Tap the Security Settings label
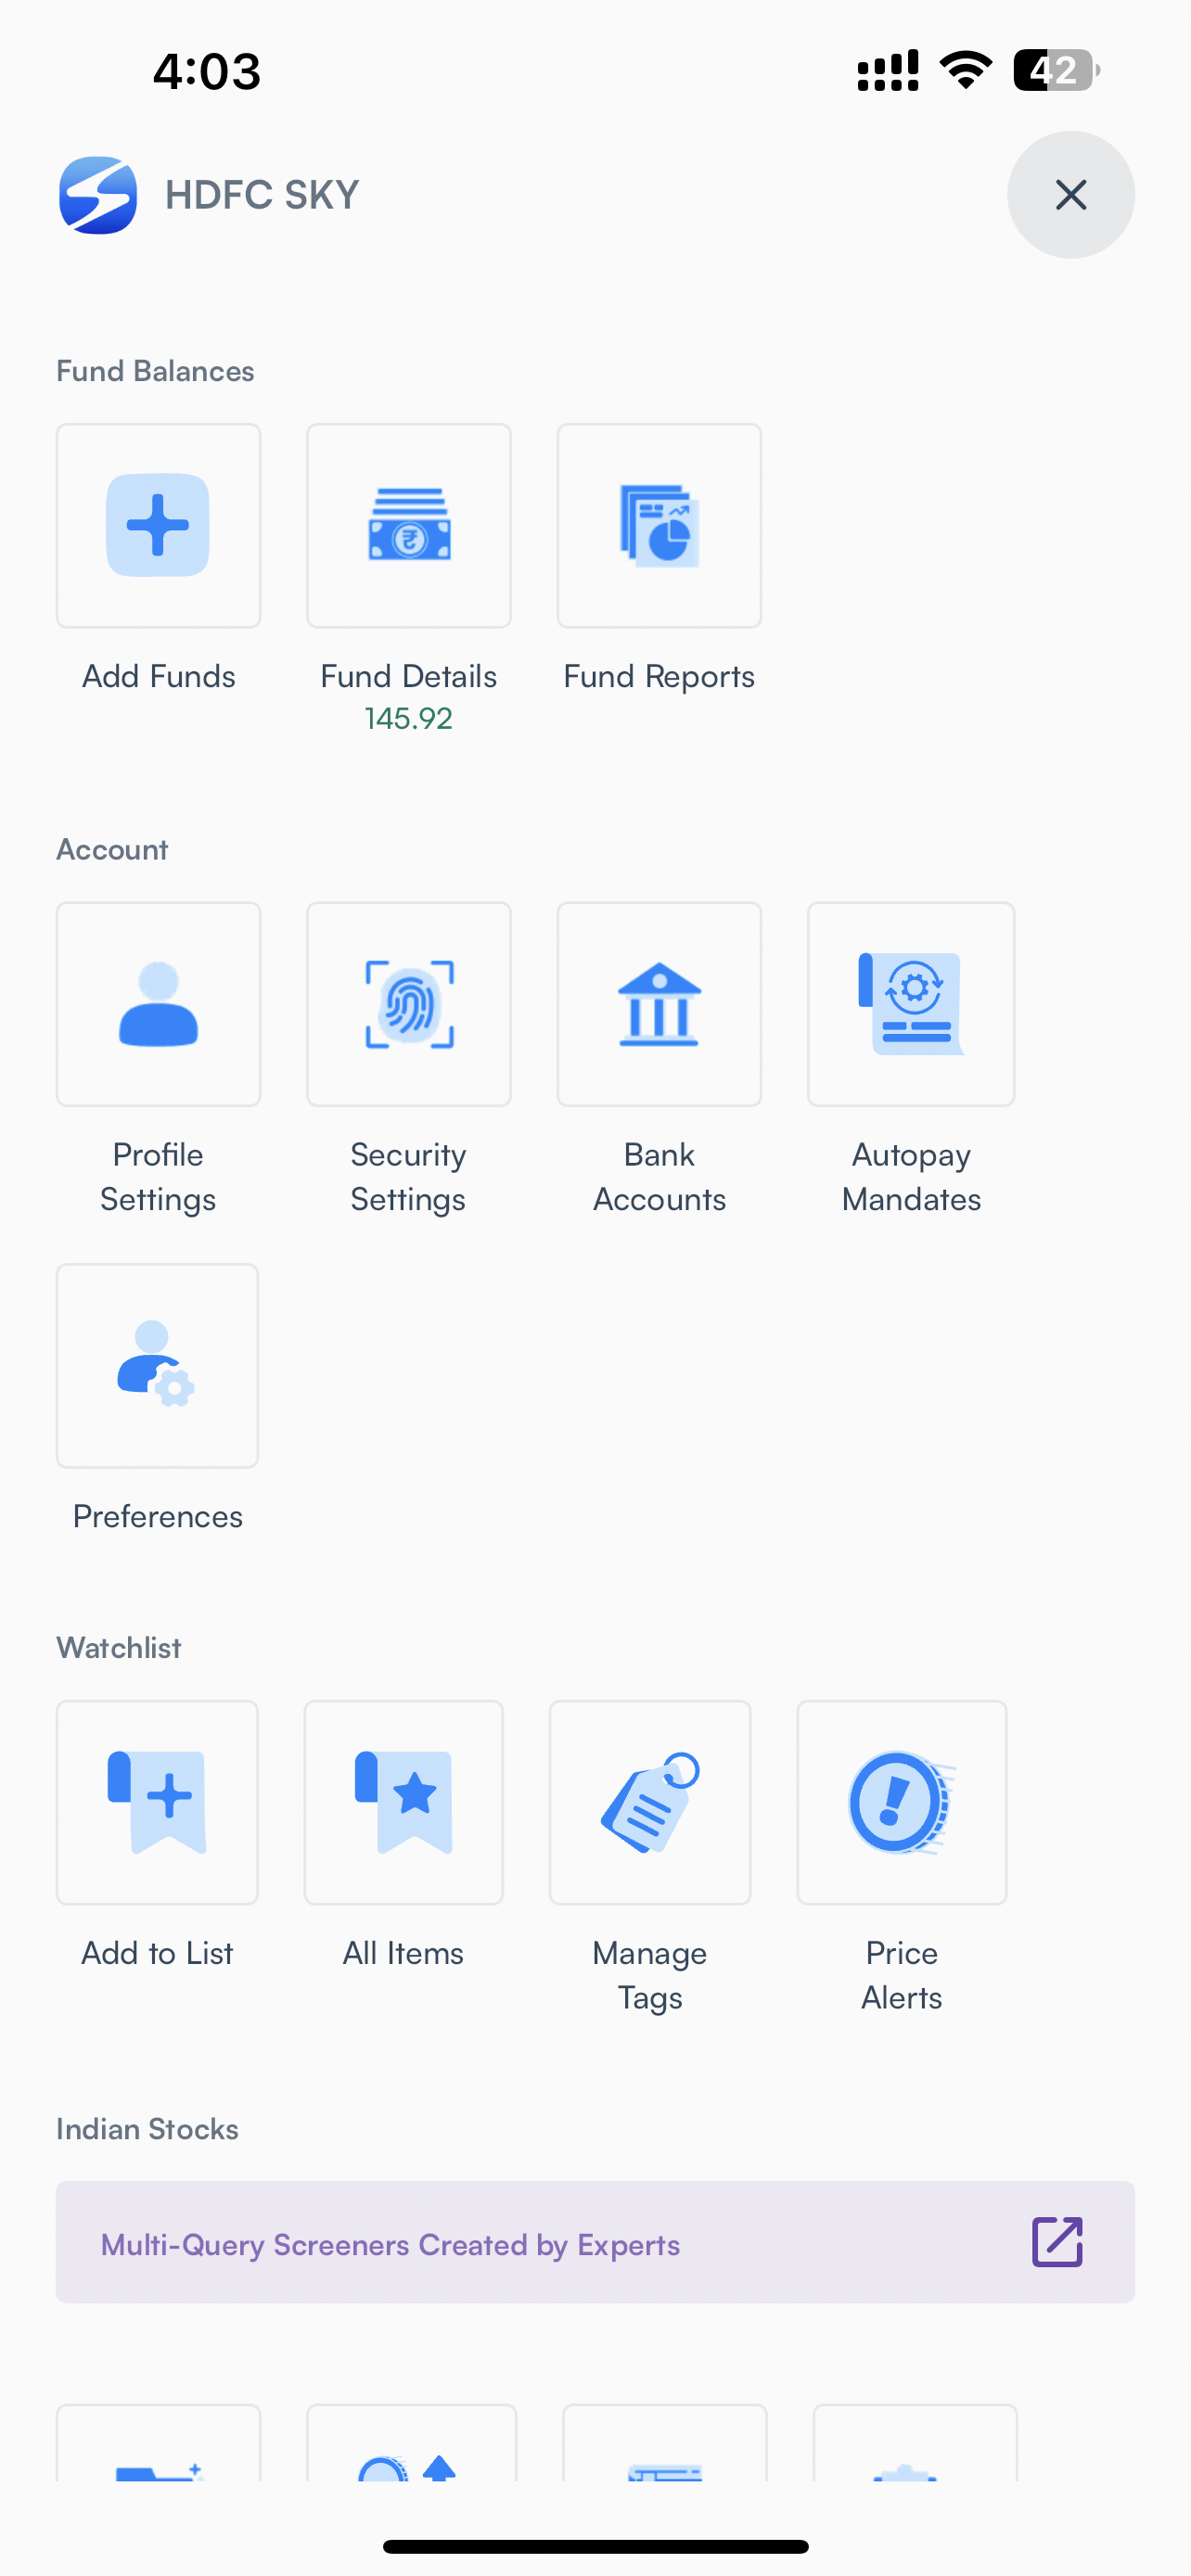The image size is (1191, 2576). click(408, 1177)
